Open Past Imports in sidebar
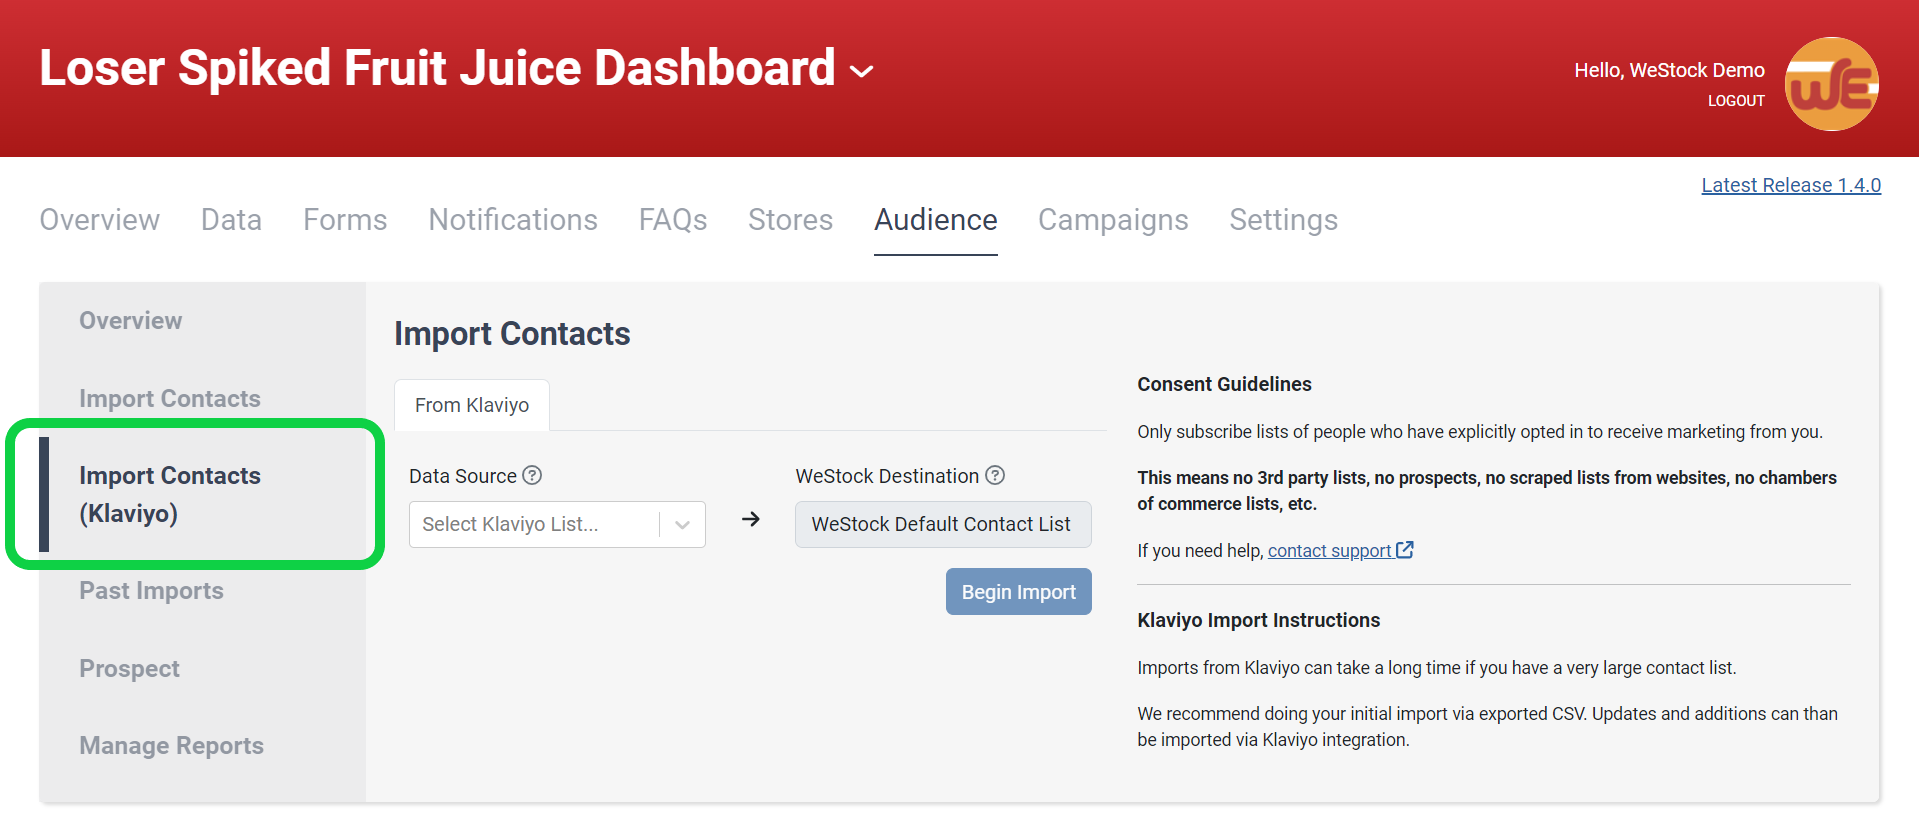Image resolution: width=1919 pixels, height=819 pixels. [152, 591]
